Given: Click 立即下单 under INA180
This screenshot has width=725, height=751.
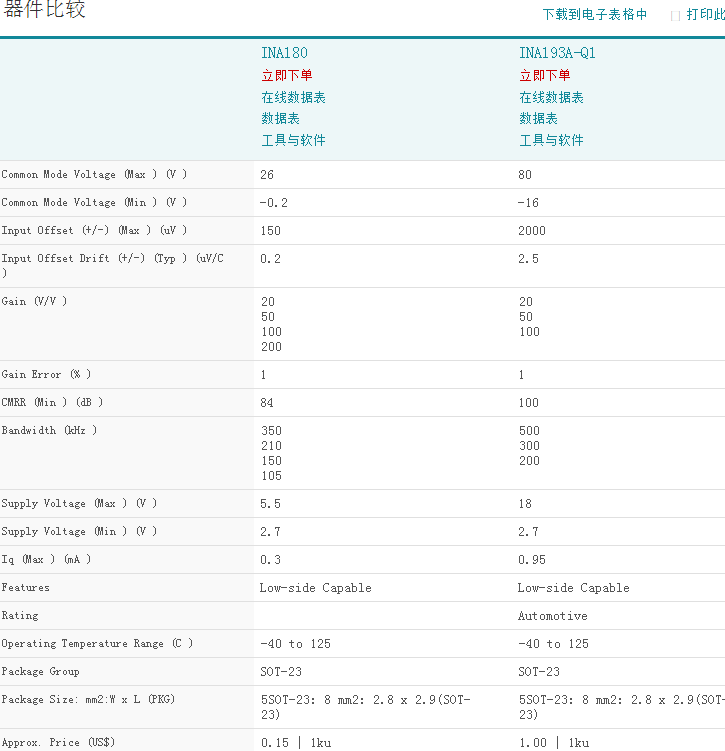Looking at the screenshot, I should (287, 75).
